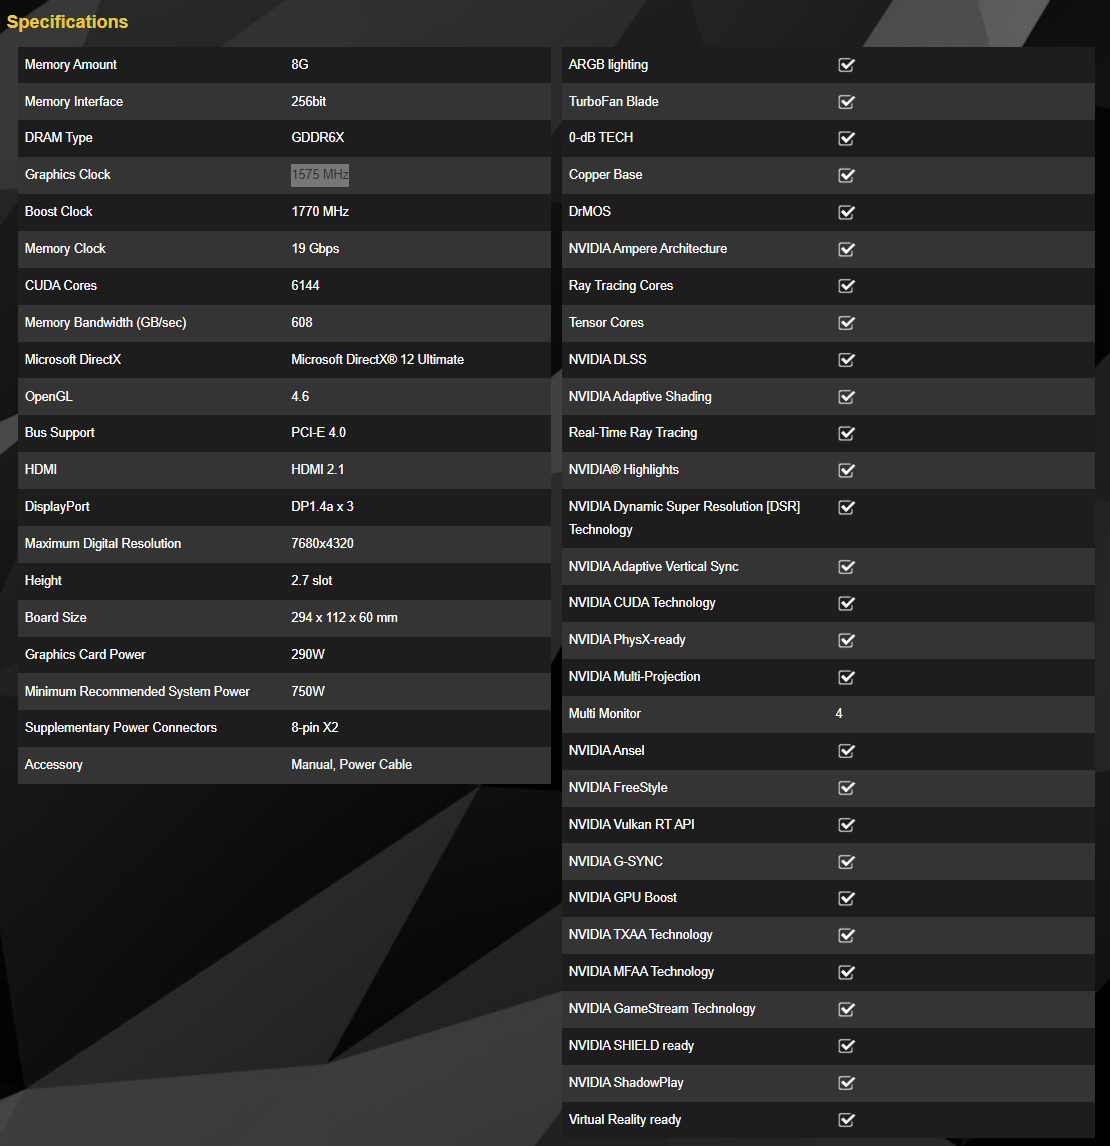Click the Copper Base checkmark icon
This screenshot has width=1110, height=1146.
(846, 175)
